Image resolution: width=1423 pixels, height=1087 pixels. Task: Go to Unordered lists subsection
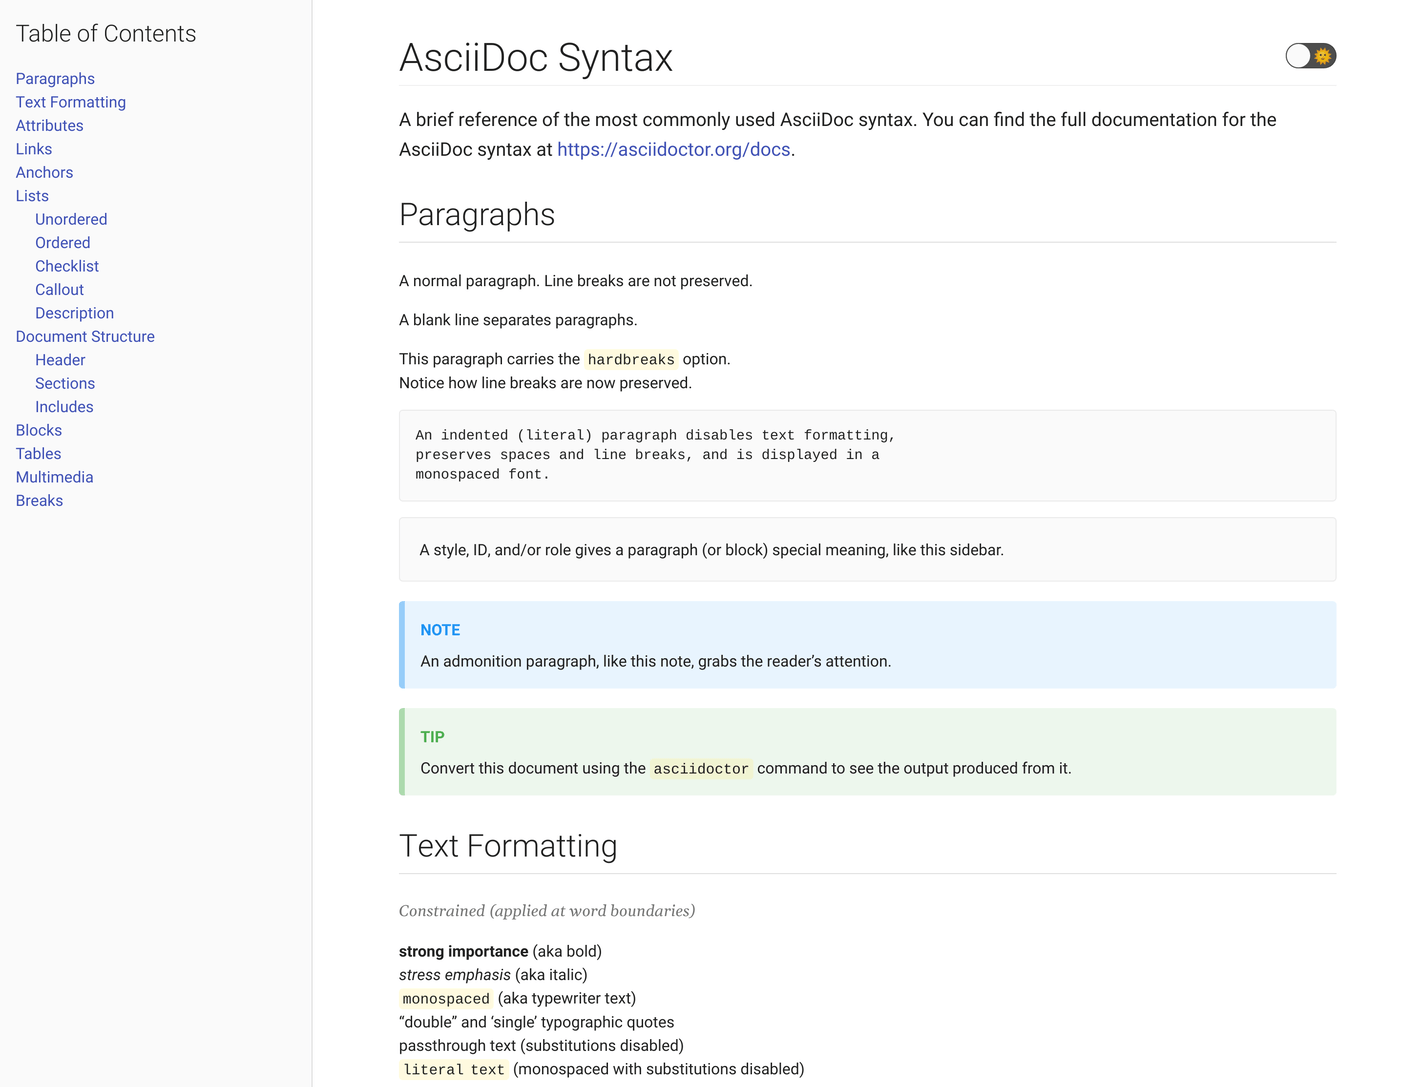coord(71,219)
